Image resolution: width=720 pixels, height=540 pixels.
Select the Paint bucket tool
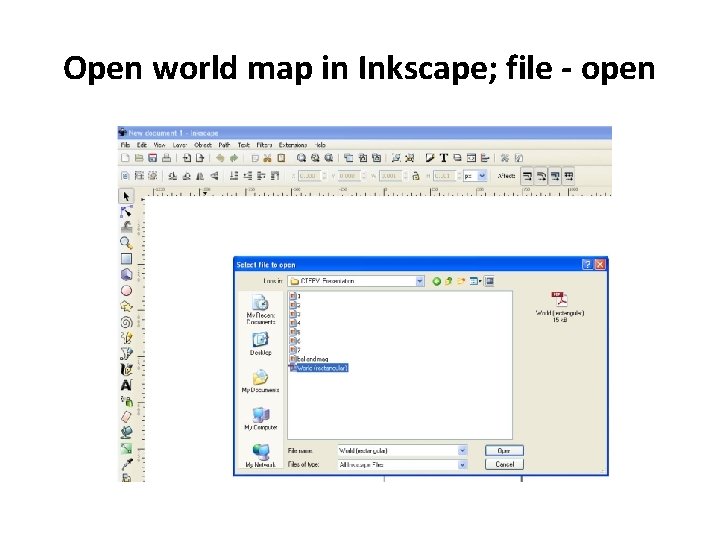(x=126, y=432)
